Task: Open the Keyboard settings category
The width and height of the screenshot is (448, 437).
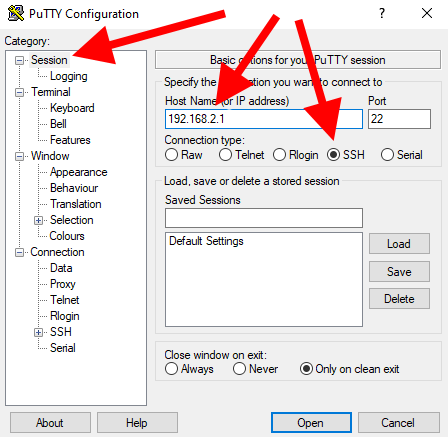Action: (x=72, y=108)
